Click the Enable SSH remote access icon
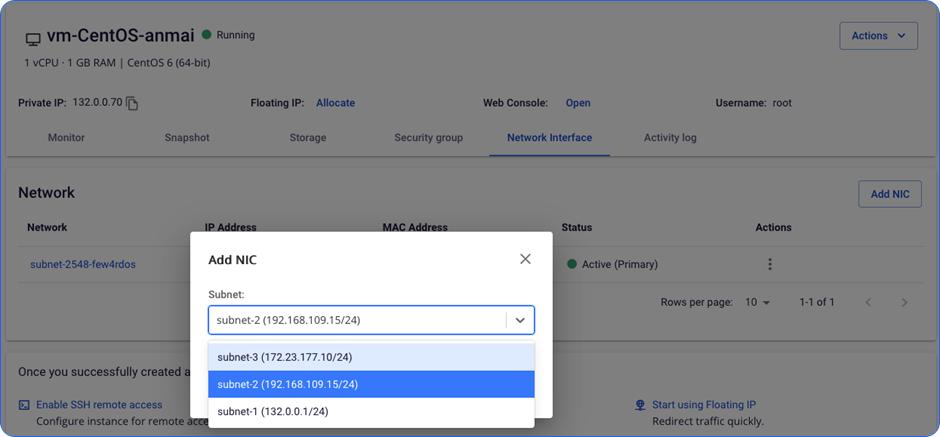Screen dimensions: 940x437 pos(24,405)
